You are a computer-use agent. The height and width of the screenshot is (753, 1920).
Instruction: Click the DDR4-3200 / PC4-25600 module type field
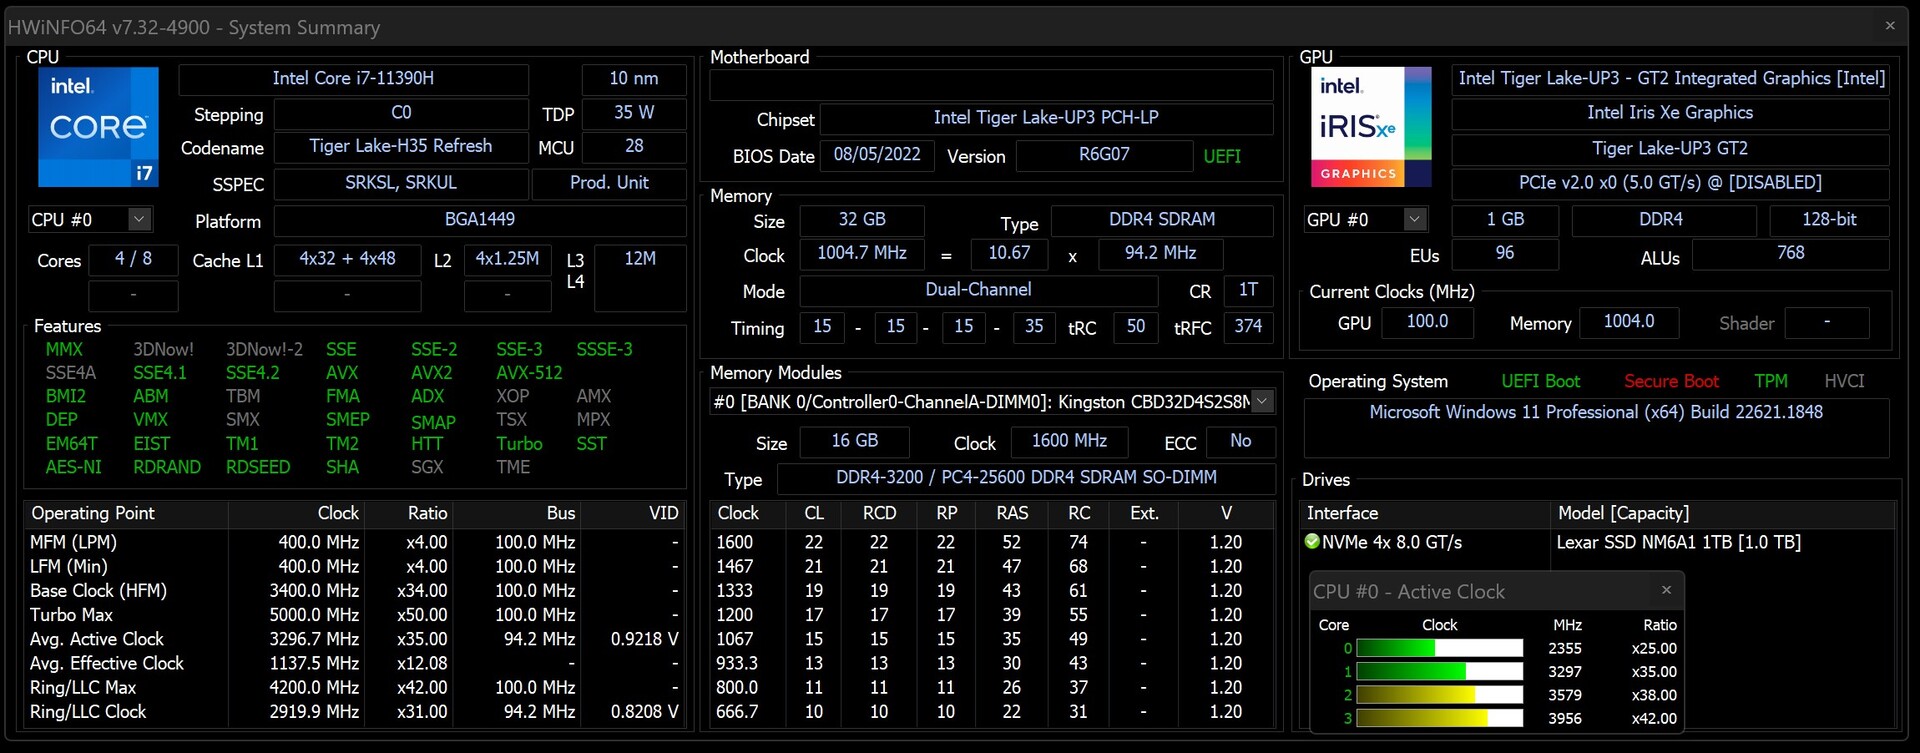1026,478
